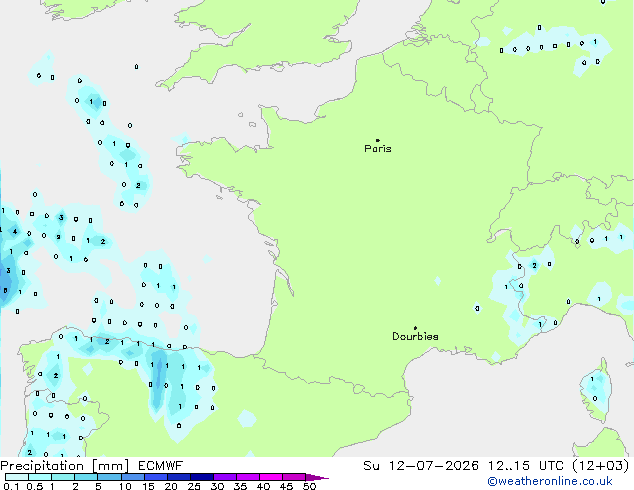Click the ECMWF model label

pos(161,466)
